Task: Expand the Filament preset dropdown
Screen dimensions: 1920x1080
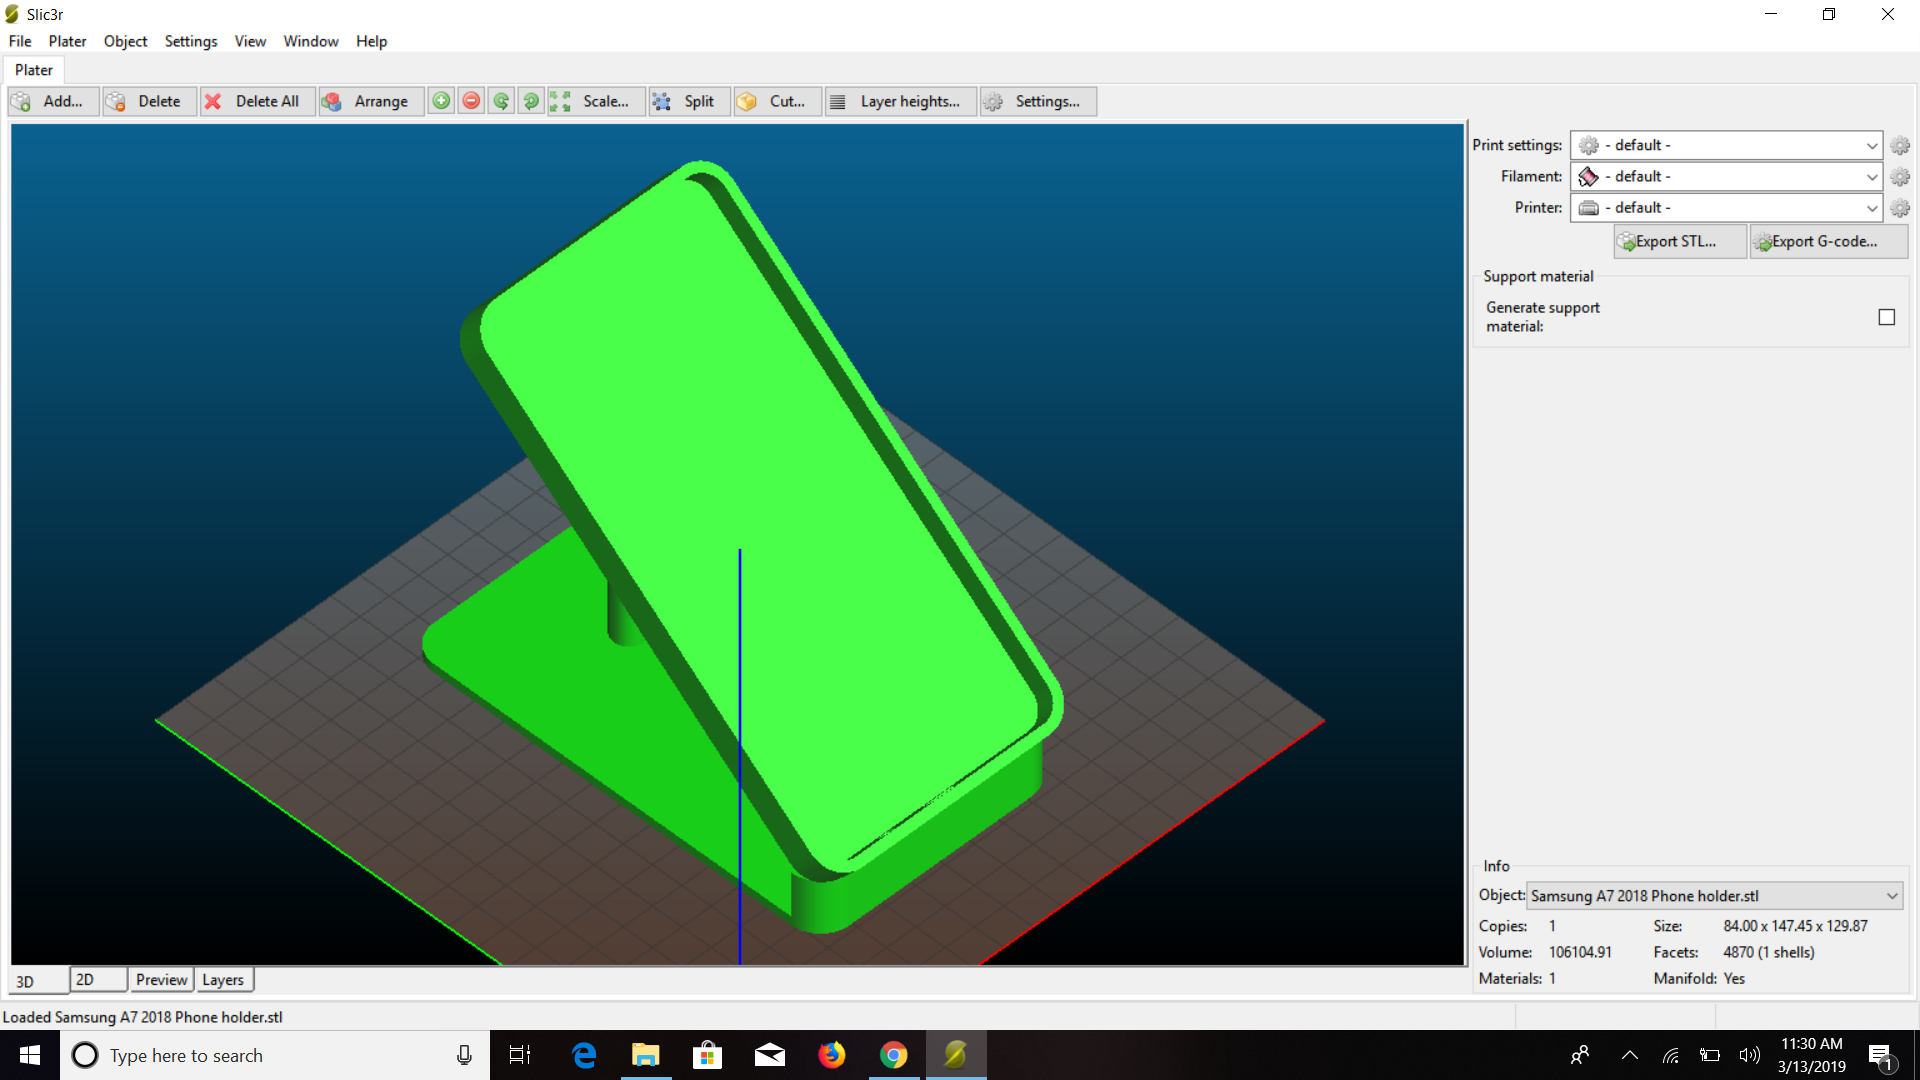Action: [x=1871, y=177]
